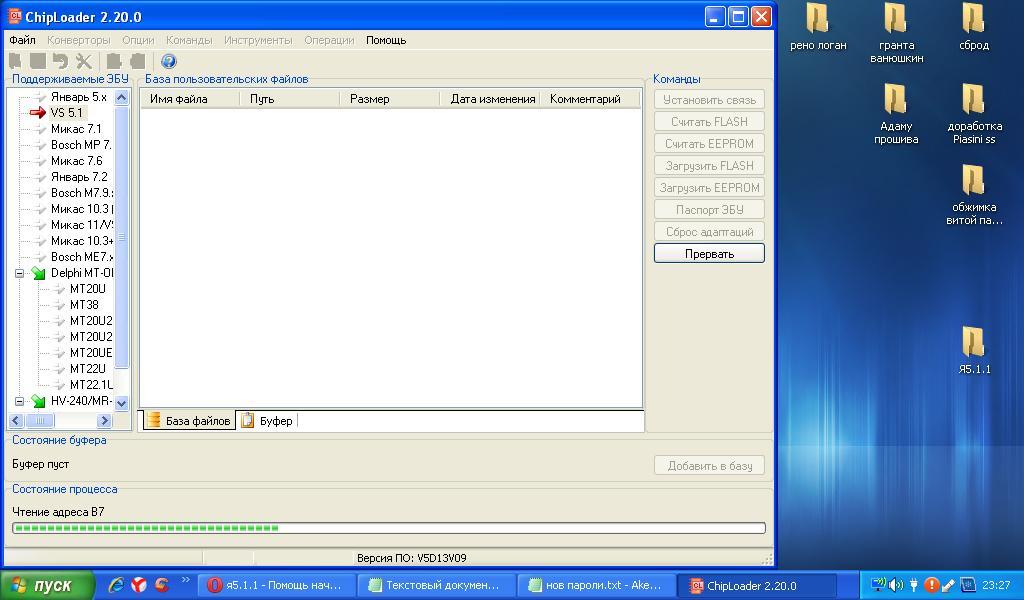
Task: Select Январь 7.2 in ECU tree
Action: pos(79,177)
